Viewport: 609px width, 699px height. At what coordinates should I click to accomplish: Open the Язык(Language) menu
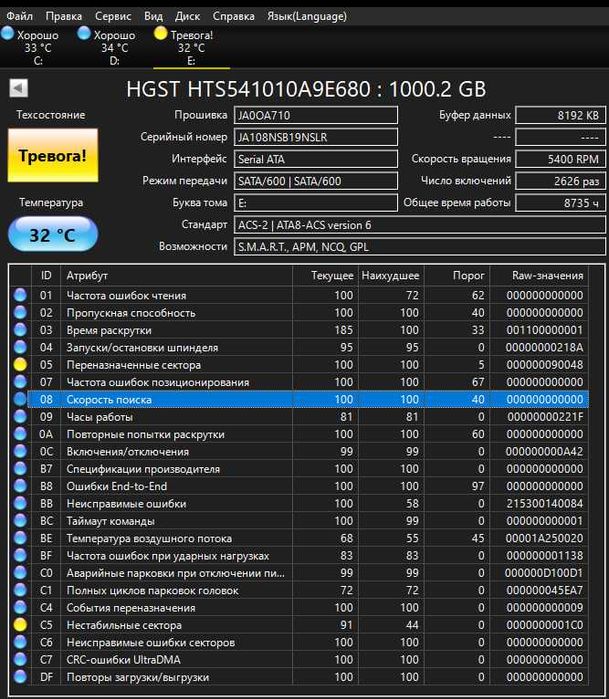[307, 16]
